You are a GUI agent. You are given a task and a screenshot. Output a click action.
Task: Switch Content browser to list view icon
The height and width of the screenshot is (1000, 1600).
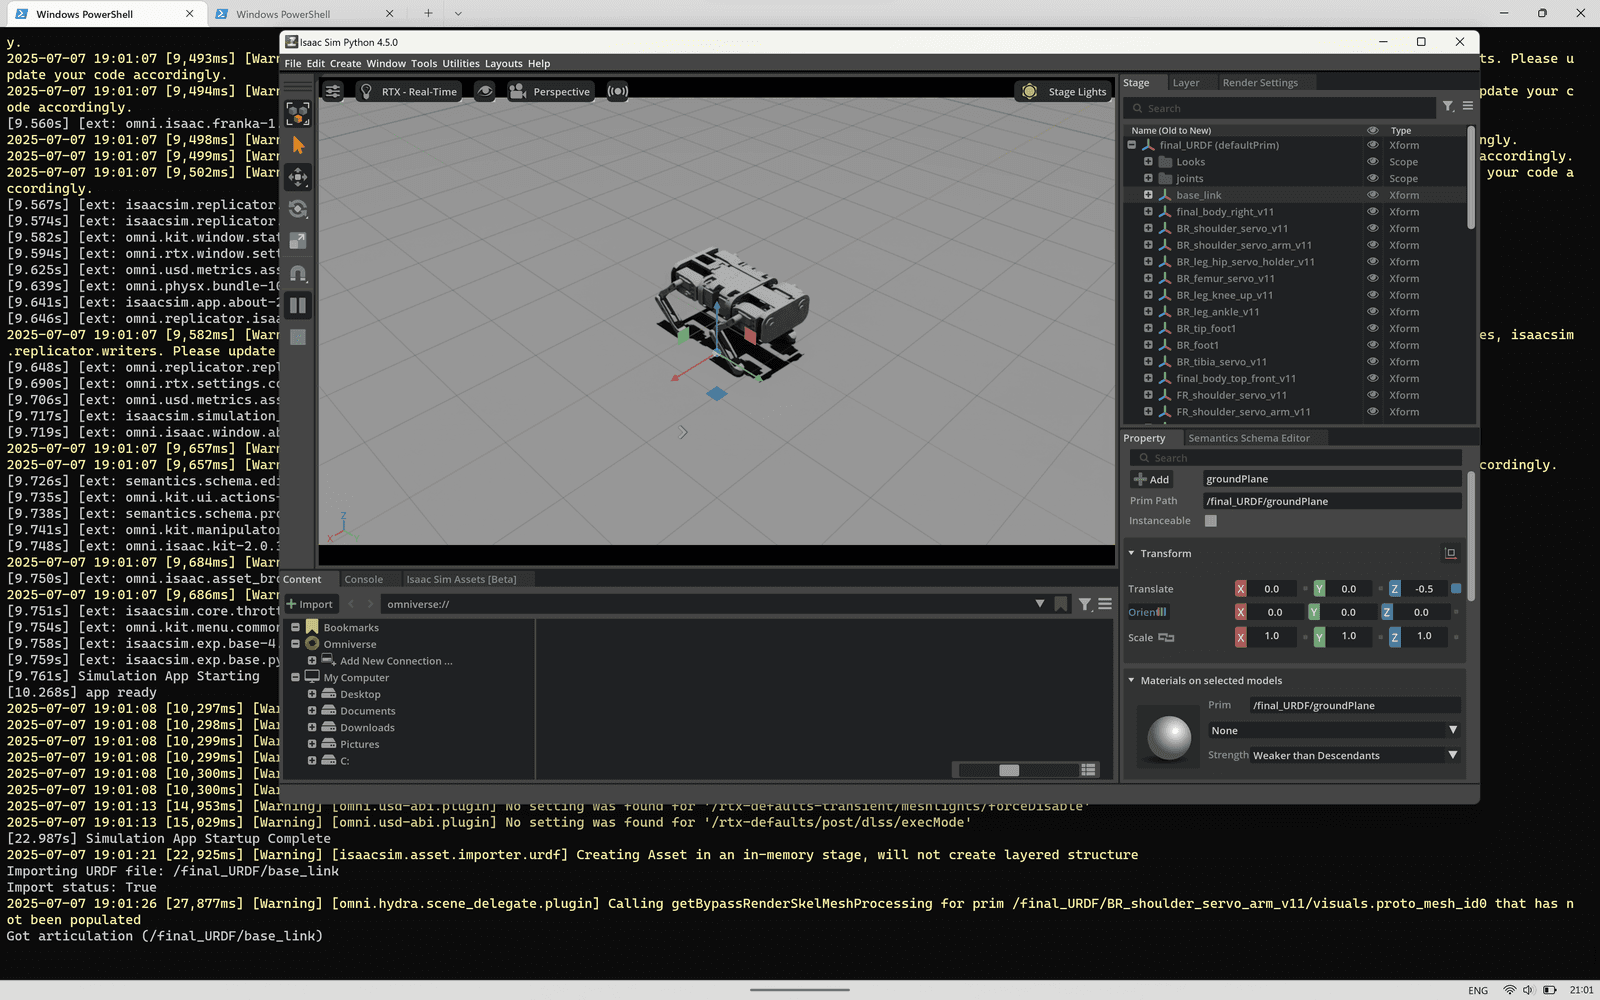(x=1089, y=770)
